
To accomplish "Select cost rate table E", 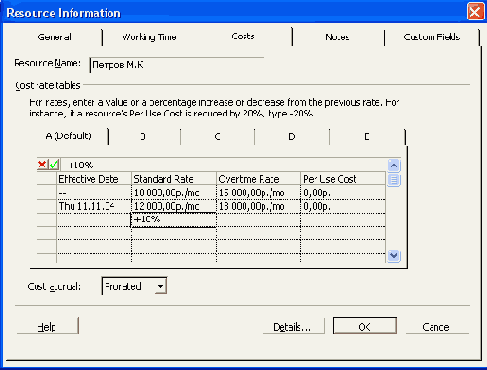I will [x=367, y=136].
